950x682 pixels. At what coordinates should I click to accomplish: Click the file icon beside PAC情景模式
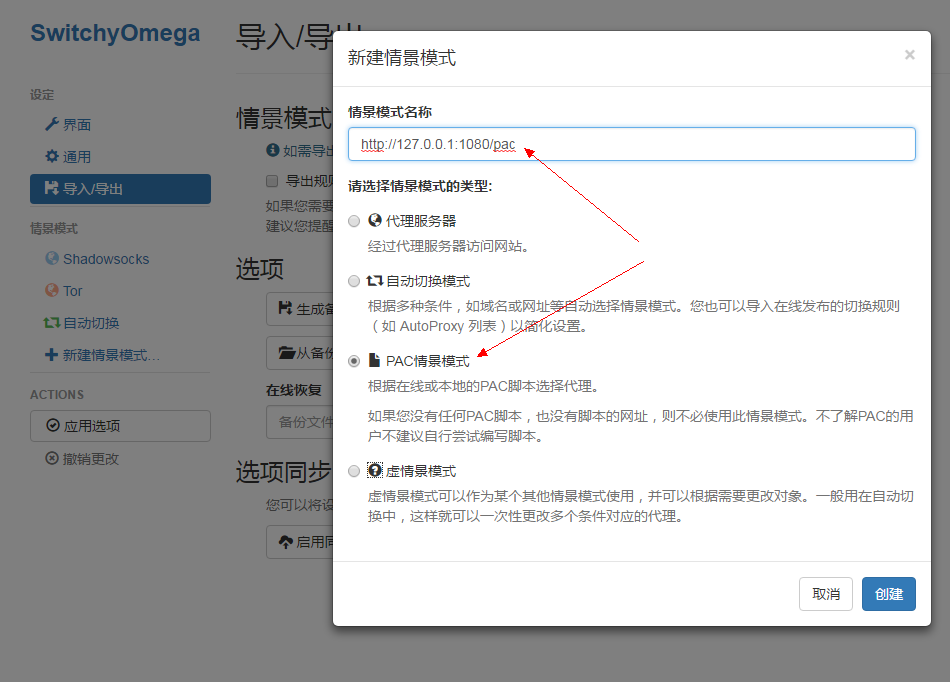[375, 360]
